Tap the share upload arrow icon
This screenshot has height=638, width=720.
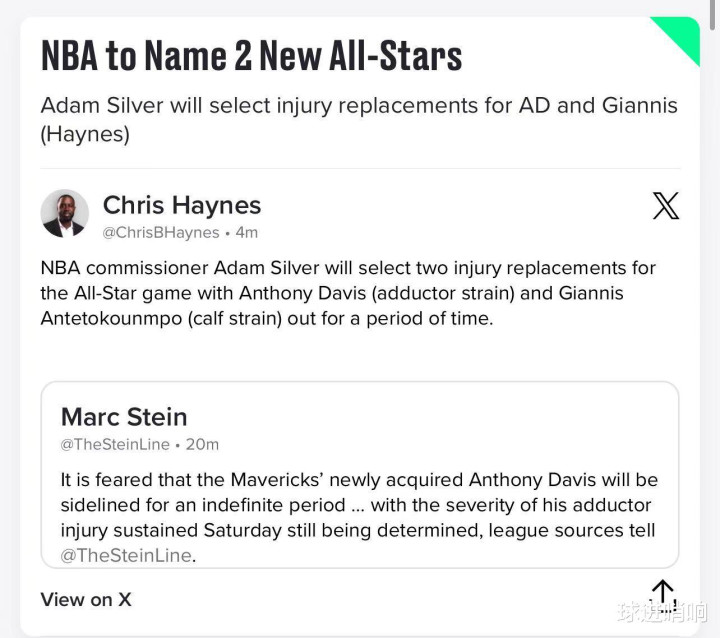tap(663, 594)
